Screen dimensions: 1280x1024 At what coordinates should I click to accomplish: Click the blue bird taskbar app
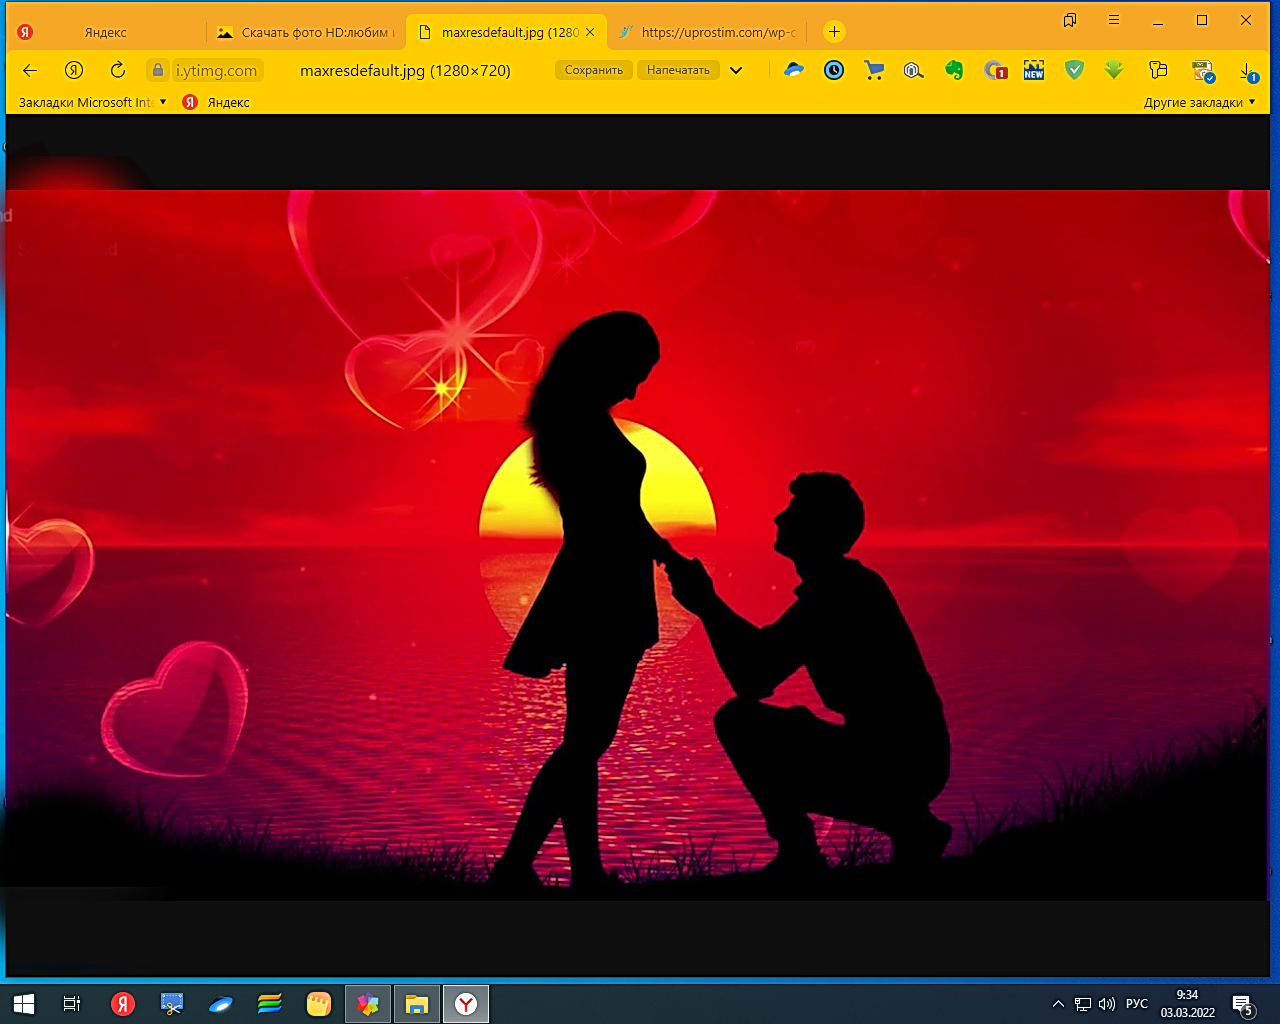[221, 1004]
